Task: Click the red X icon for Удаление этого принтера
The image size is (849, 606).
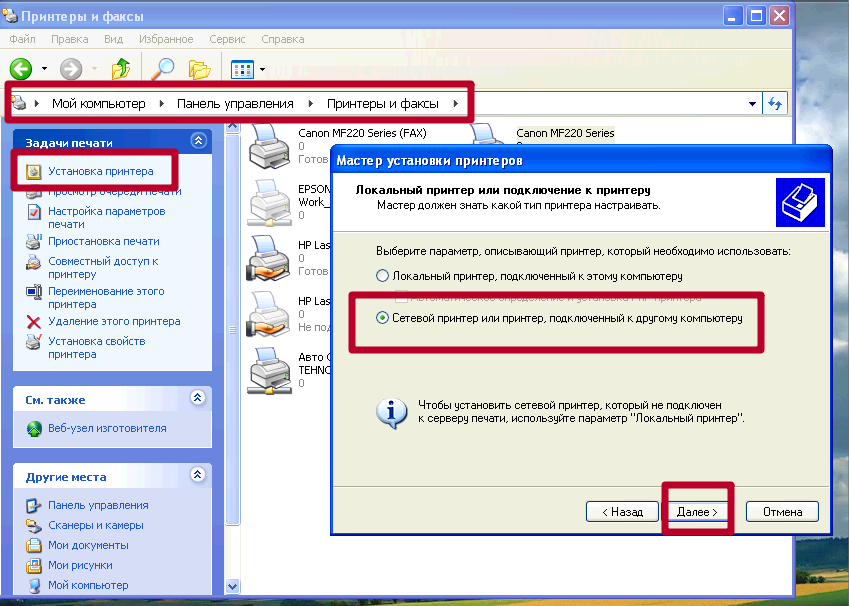Action: (x=35, y=323)
